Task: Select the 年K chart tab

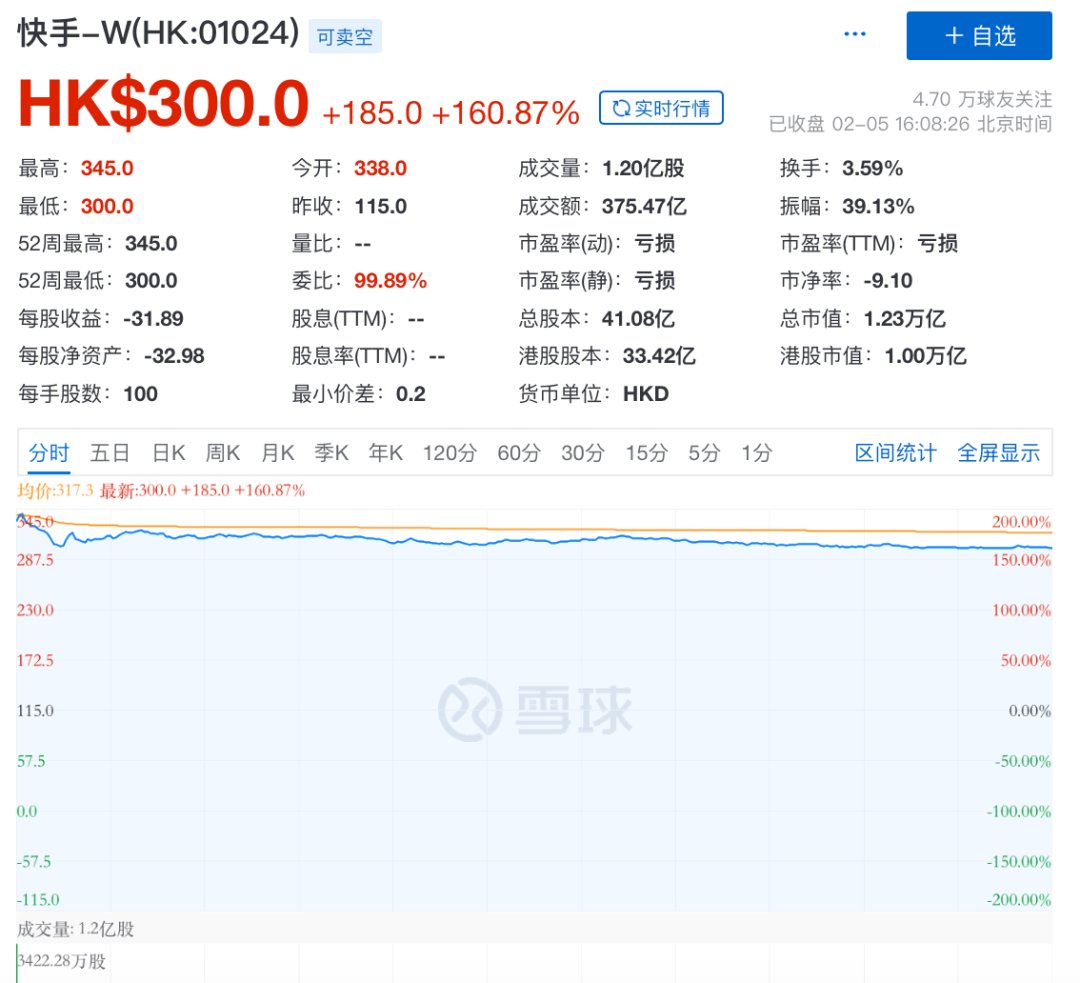Action: click(x=386, y=453)
